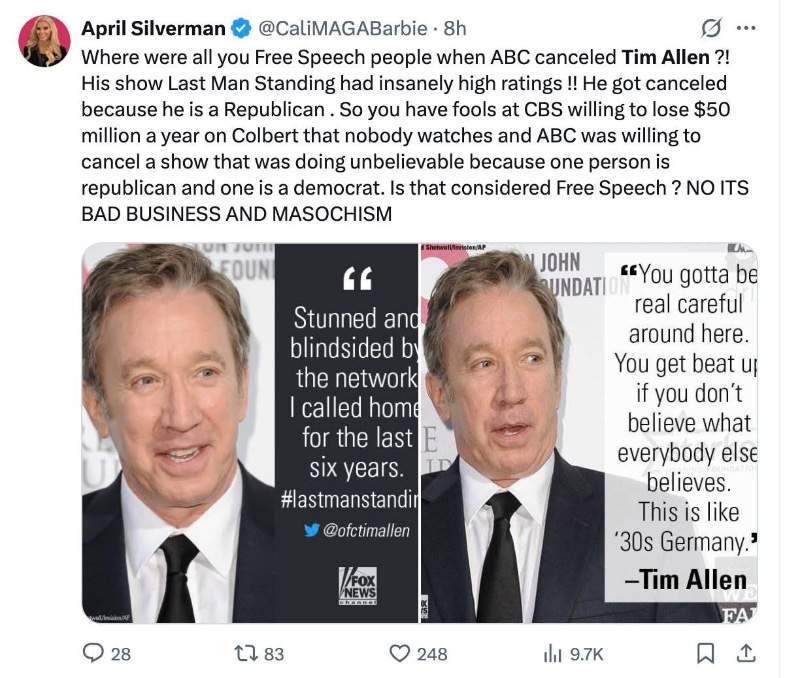The height and width of the screenshot is (678, 800).
Task: Click the repost arrows icon
Action: pos(245,654)
